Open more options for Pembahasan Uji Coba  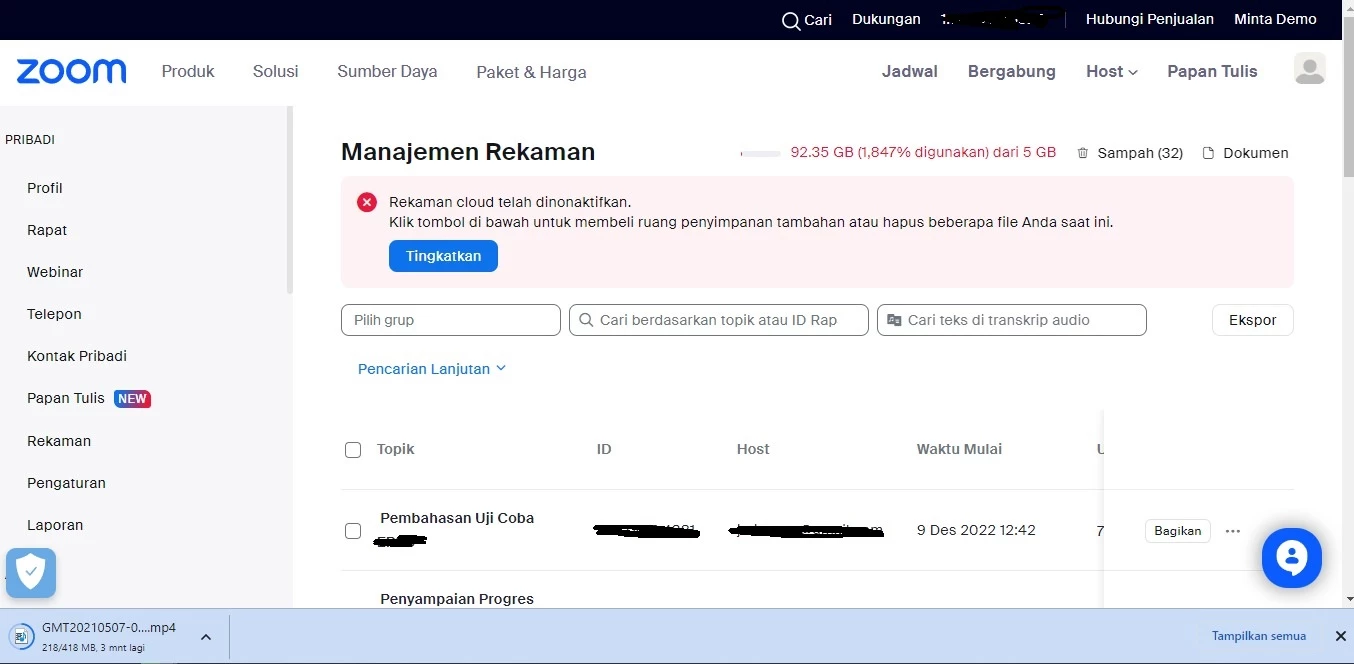click(x=1233, y=531)
